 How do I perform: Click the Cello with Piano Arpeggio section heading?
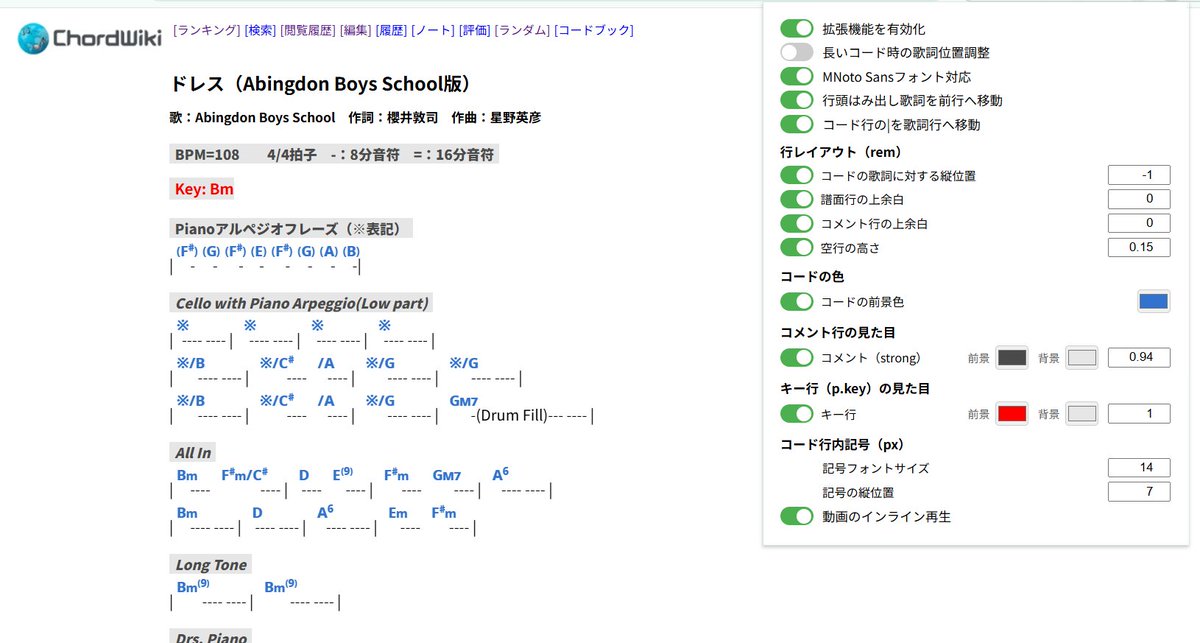pyautogui.click(x=302, y=303)
